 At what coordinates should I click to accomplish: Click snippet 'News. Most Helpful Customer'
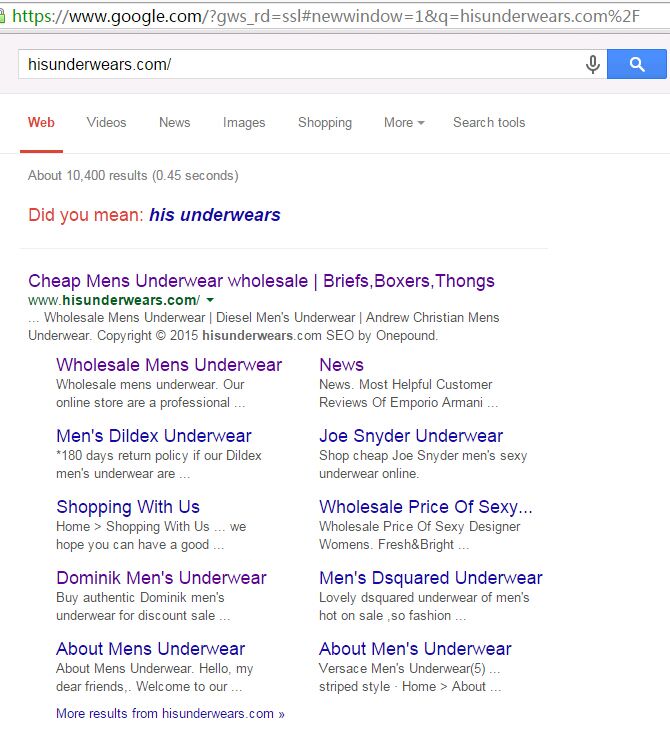pyautogui.click(x=405, y=385)
